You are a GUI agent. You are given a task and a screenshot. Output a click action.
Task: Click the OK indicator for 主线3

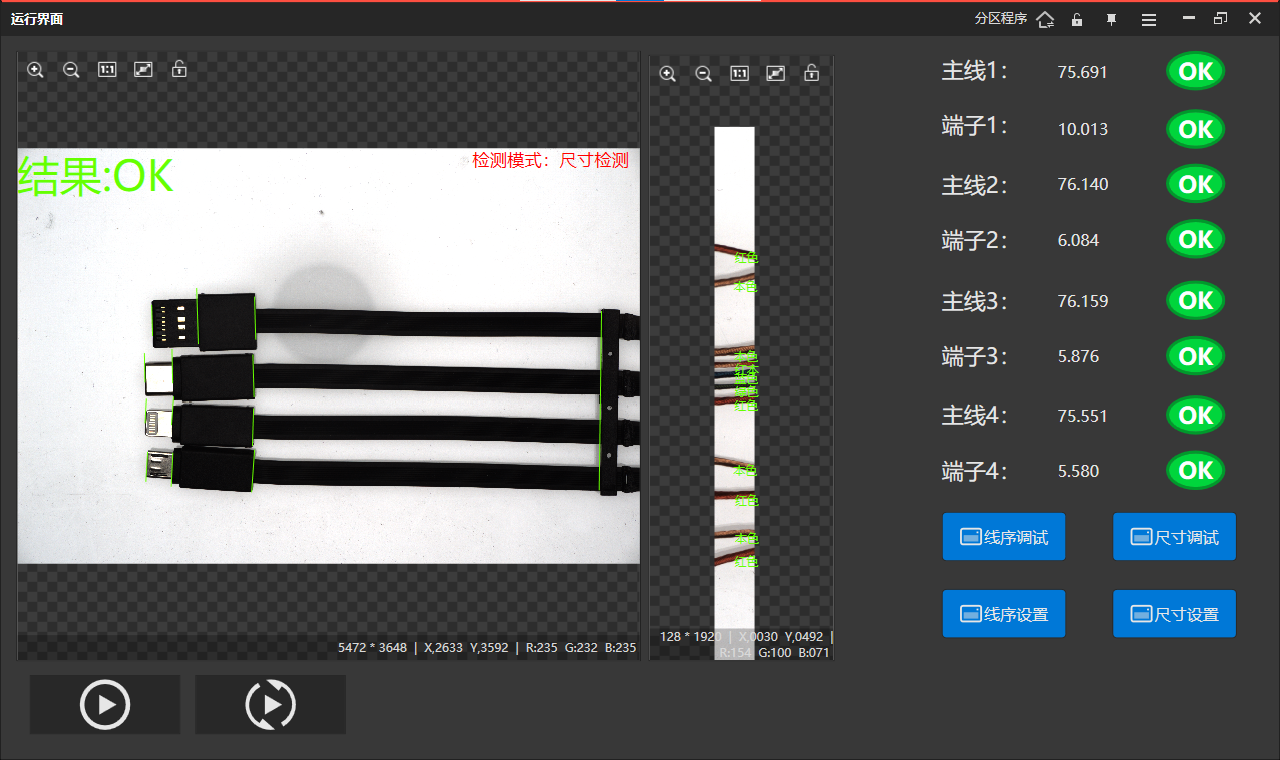click(x=1196, y=300)
